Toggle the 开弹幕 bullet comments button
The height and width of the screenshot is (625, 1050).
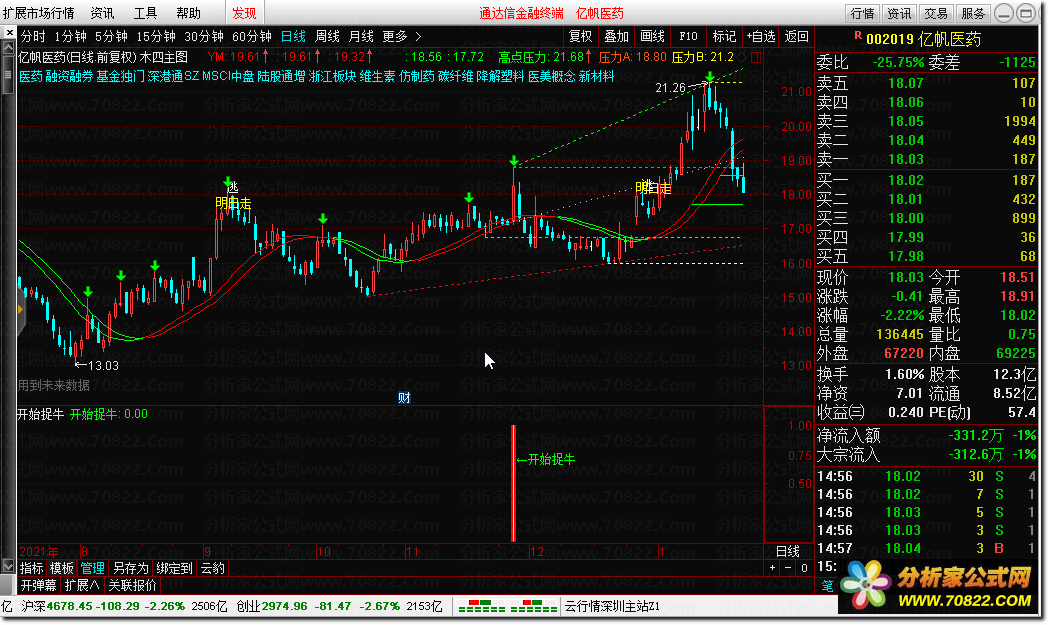click(38, 585)
